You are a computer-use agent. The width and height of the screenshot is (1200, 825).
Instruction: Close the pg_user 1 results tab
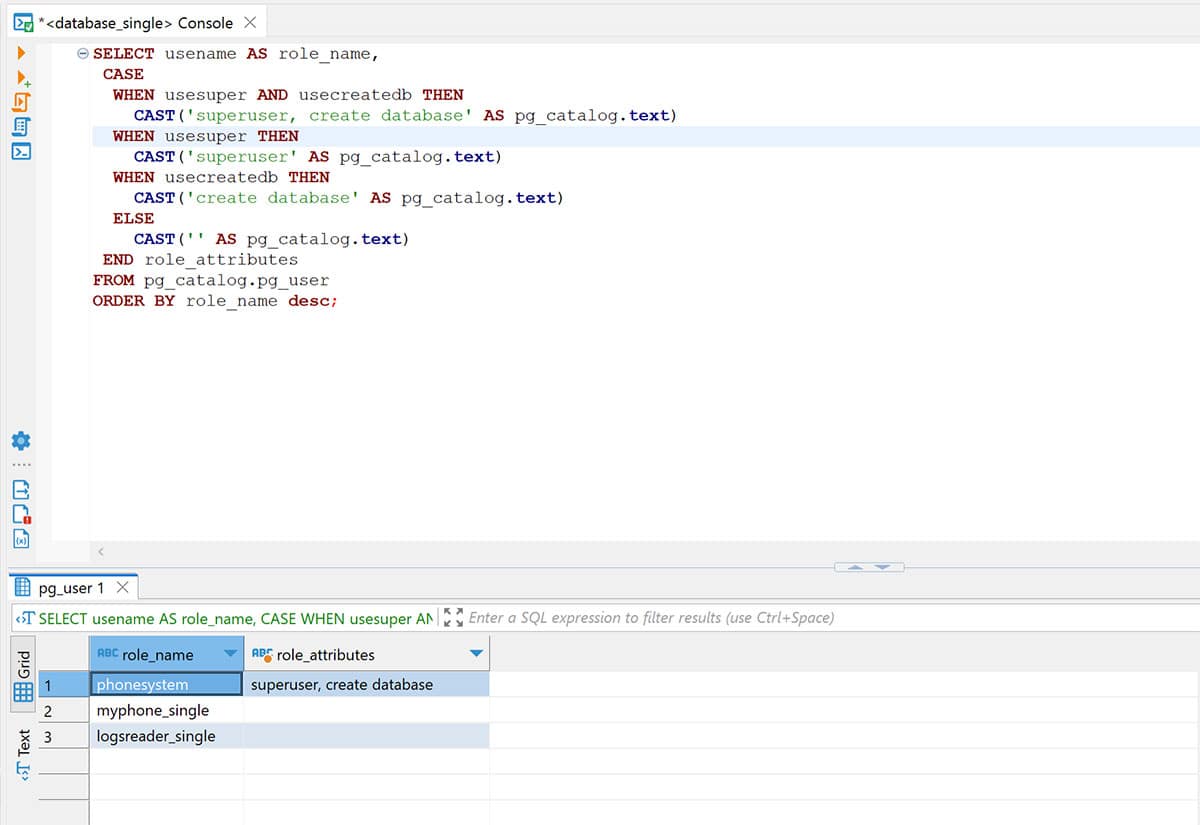(x=123, y=588)
